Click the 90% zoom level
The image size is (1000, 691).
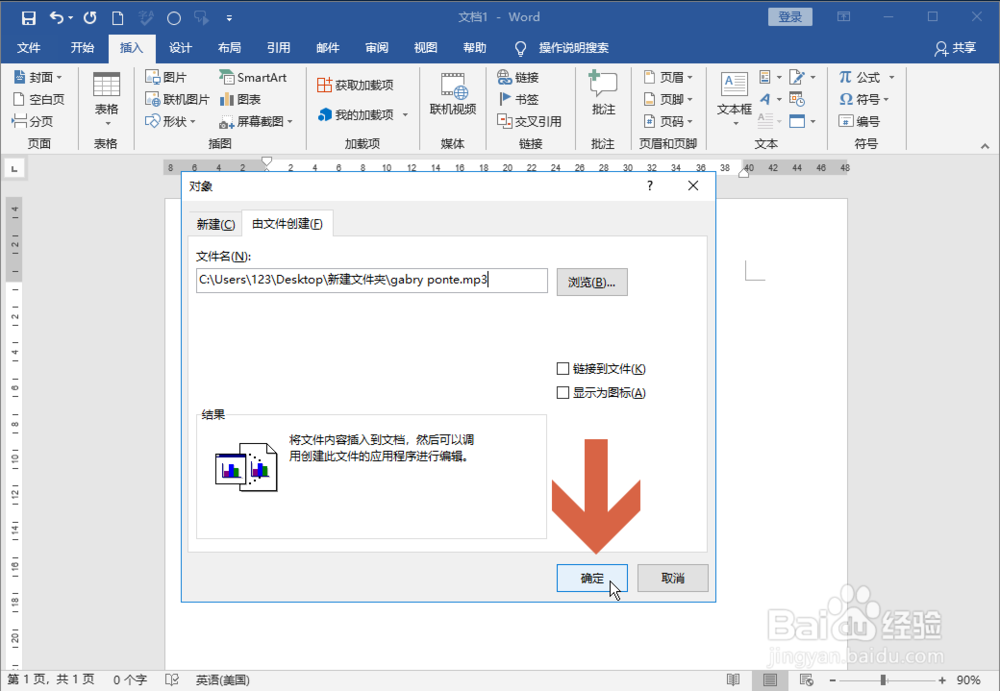968,680
